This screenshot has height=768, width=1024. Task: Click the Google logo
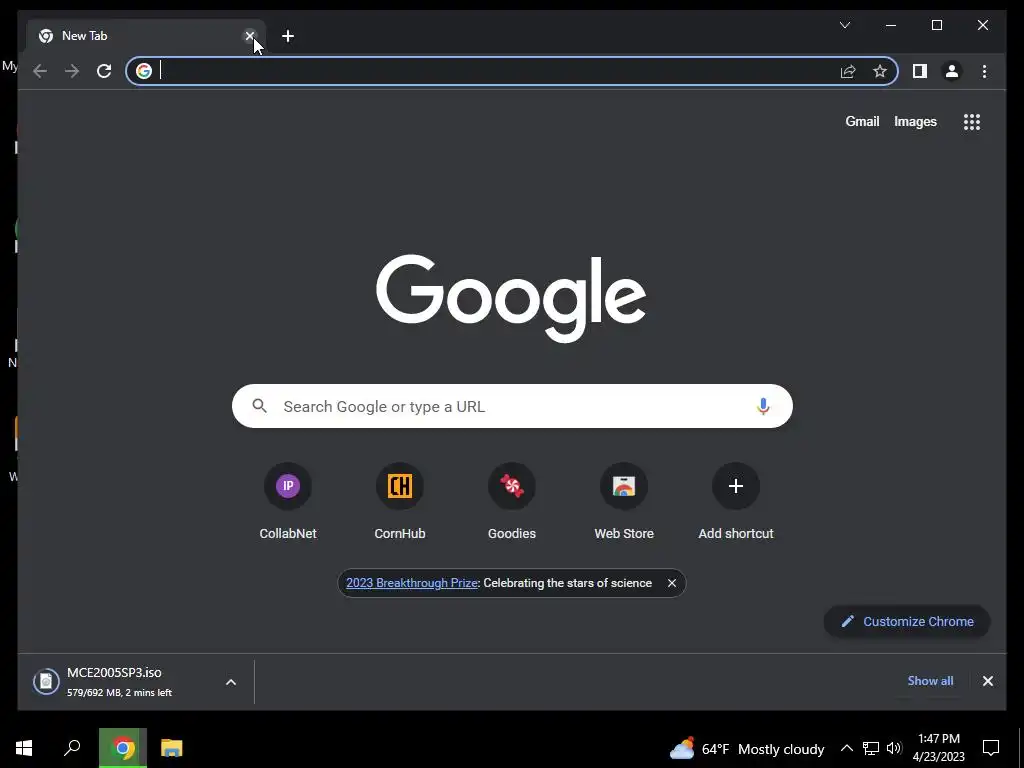(x=511, y=298)
